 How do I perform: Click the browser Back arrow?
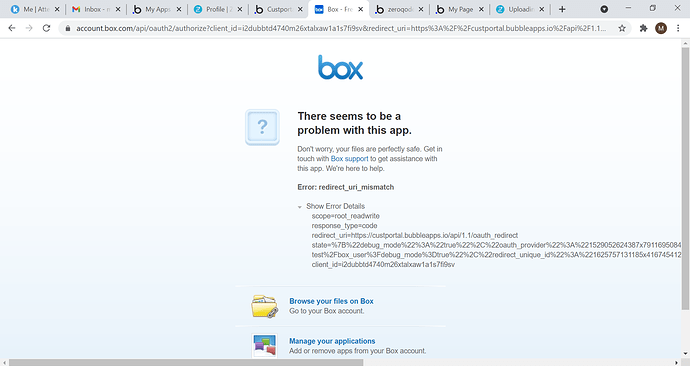pyautogui.click(x=12, y=28)
